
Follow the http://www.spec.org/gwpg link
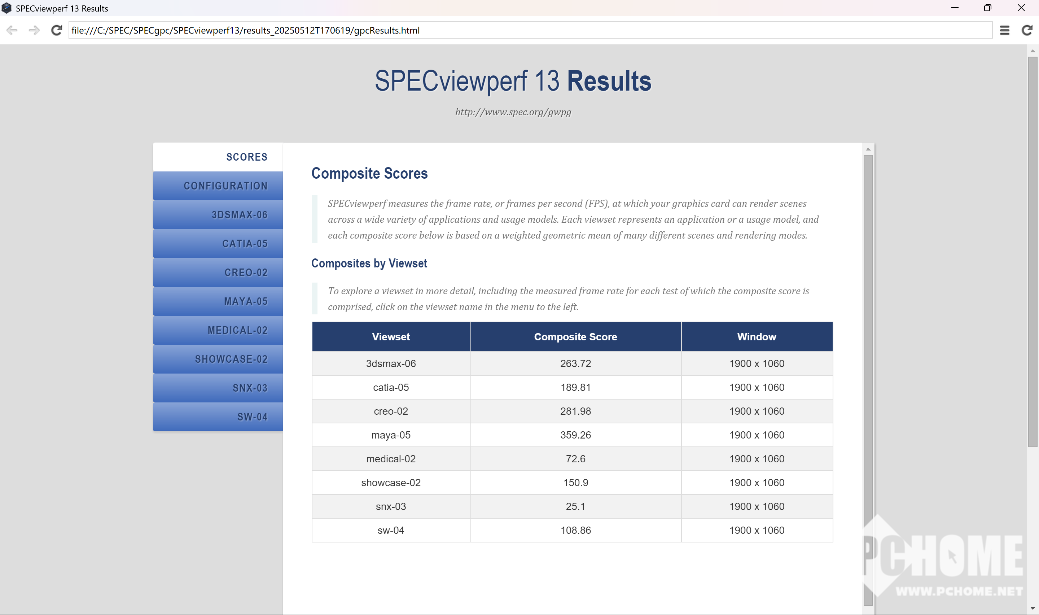pyautogui.click(x=513, y=112)
